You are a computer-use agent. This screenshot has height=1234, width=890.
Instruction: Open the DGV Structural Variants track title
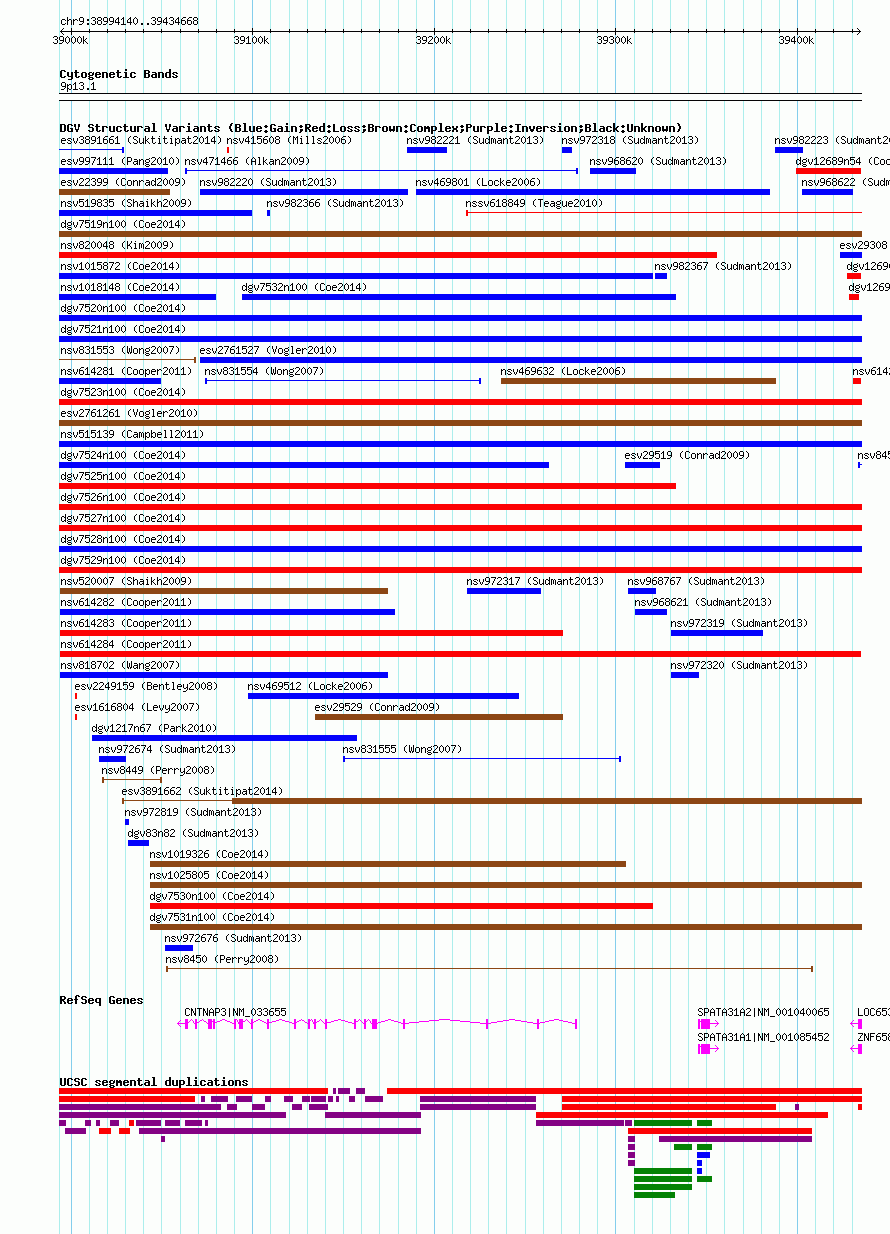pyautogui.click(x=371, y=128)
